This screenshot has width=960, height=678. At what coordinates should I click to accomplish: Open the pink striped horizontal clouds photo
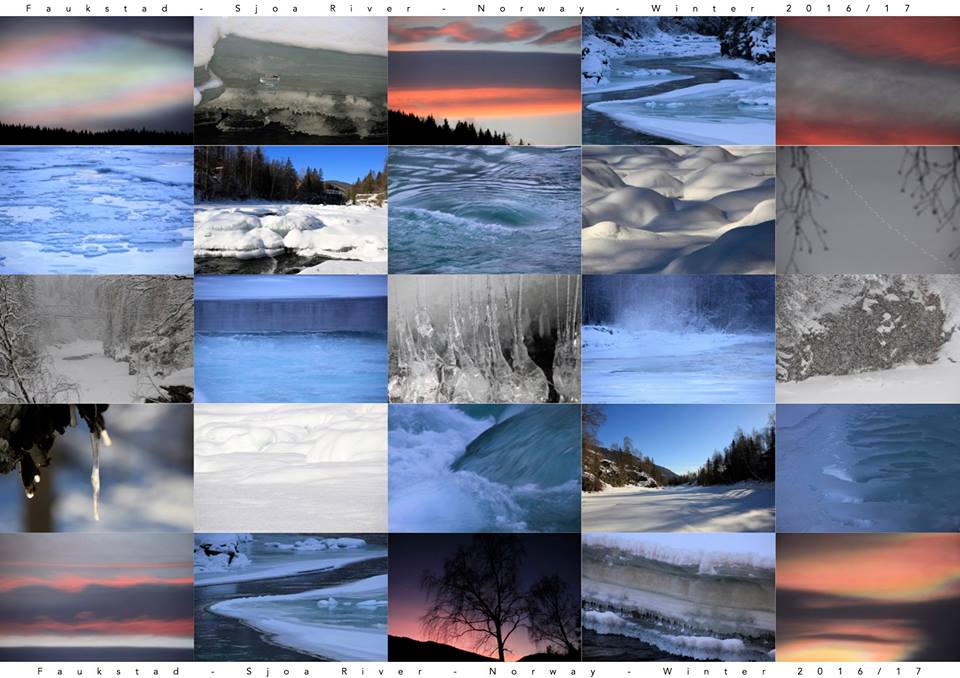(x=97, y=597)
